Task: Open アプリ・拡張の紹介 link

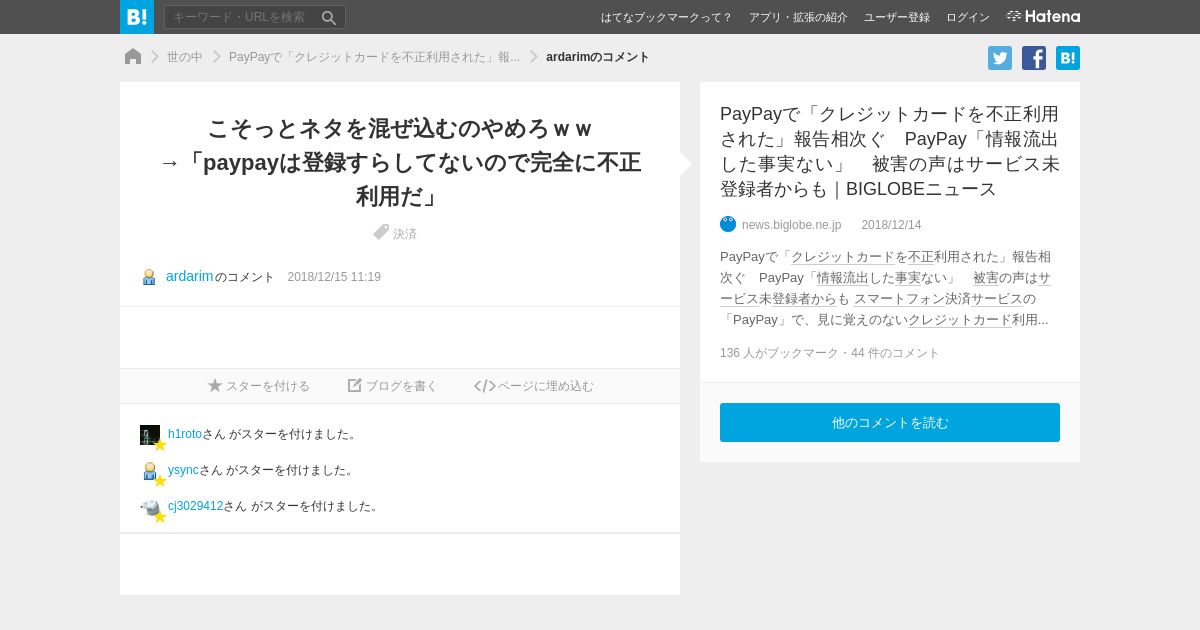Action: pyautogui.click(x=798, y=17)
